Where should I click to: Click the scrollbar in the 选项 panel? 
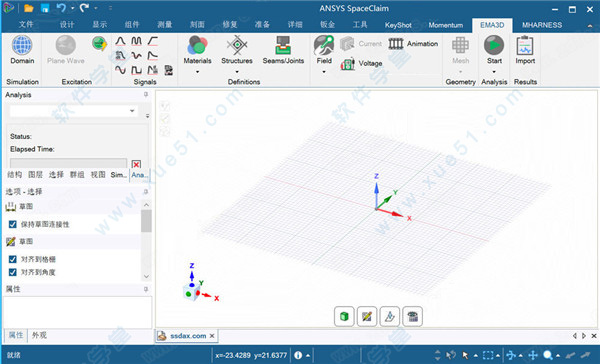(146, 220)
